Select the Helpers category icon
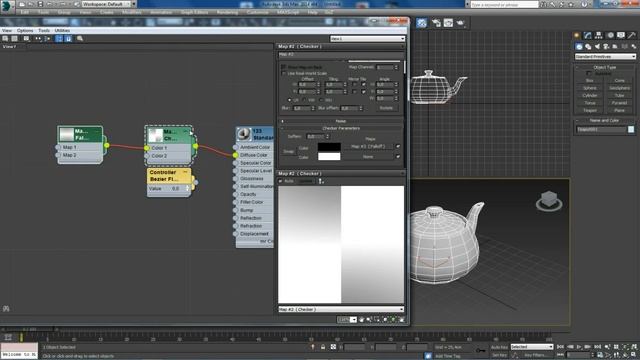Image resolution: width=640 pixels, height=360 pixels. point(615,47)
